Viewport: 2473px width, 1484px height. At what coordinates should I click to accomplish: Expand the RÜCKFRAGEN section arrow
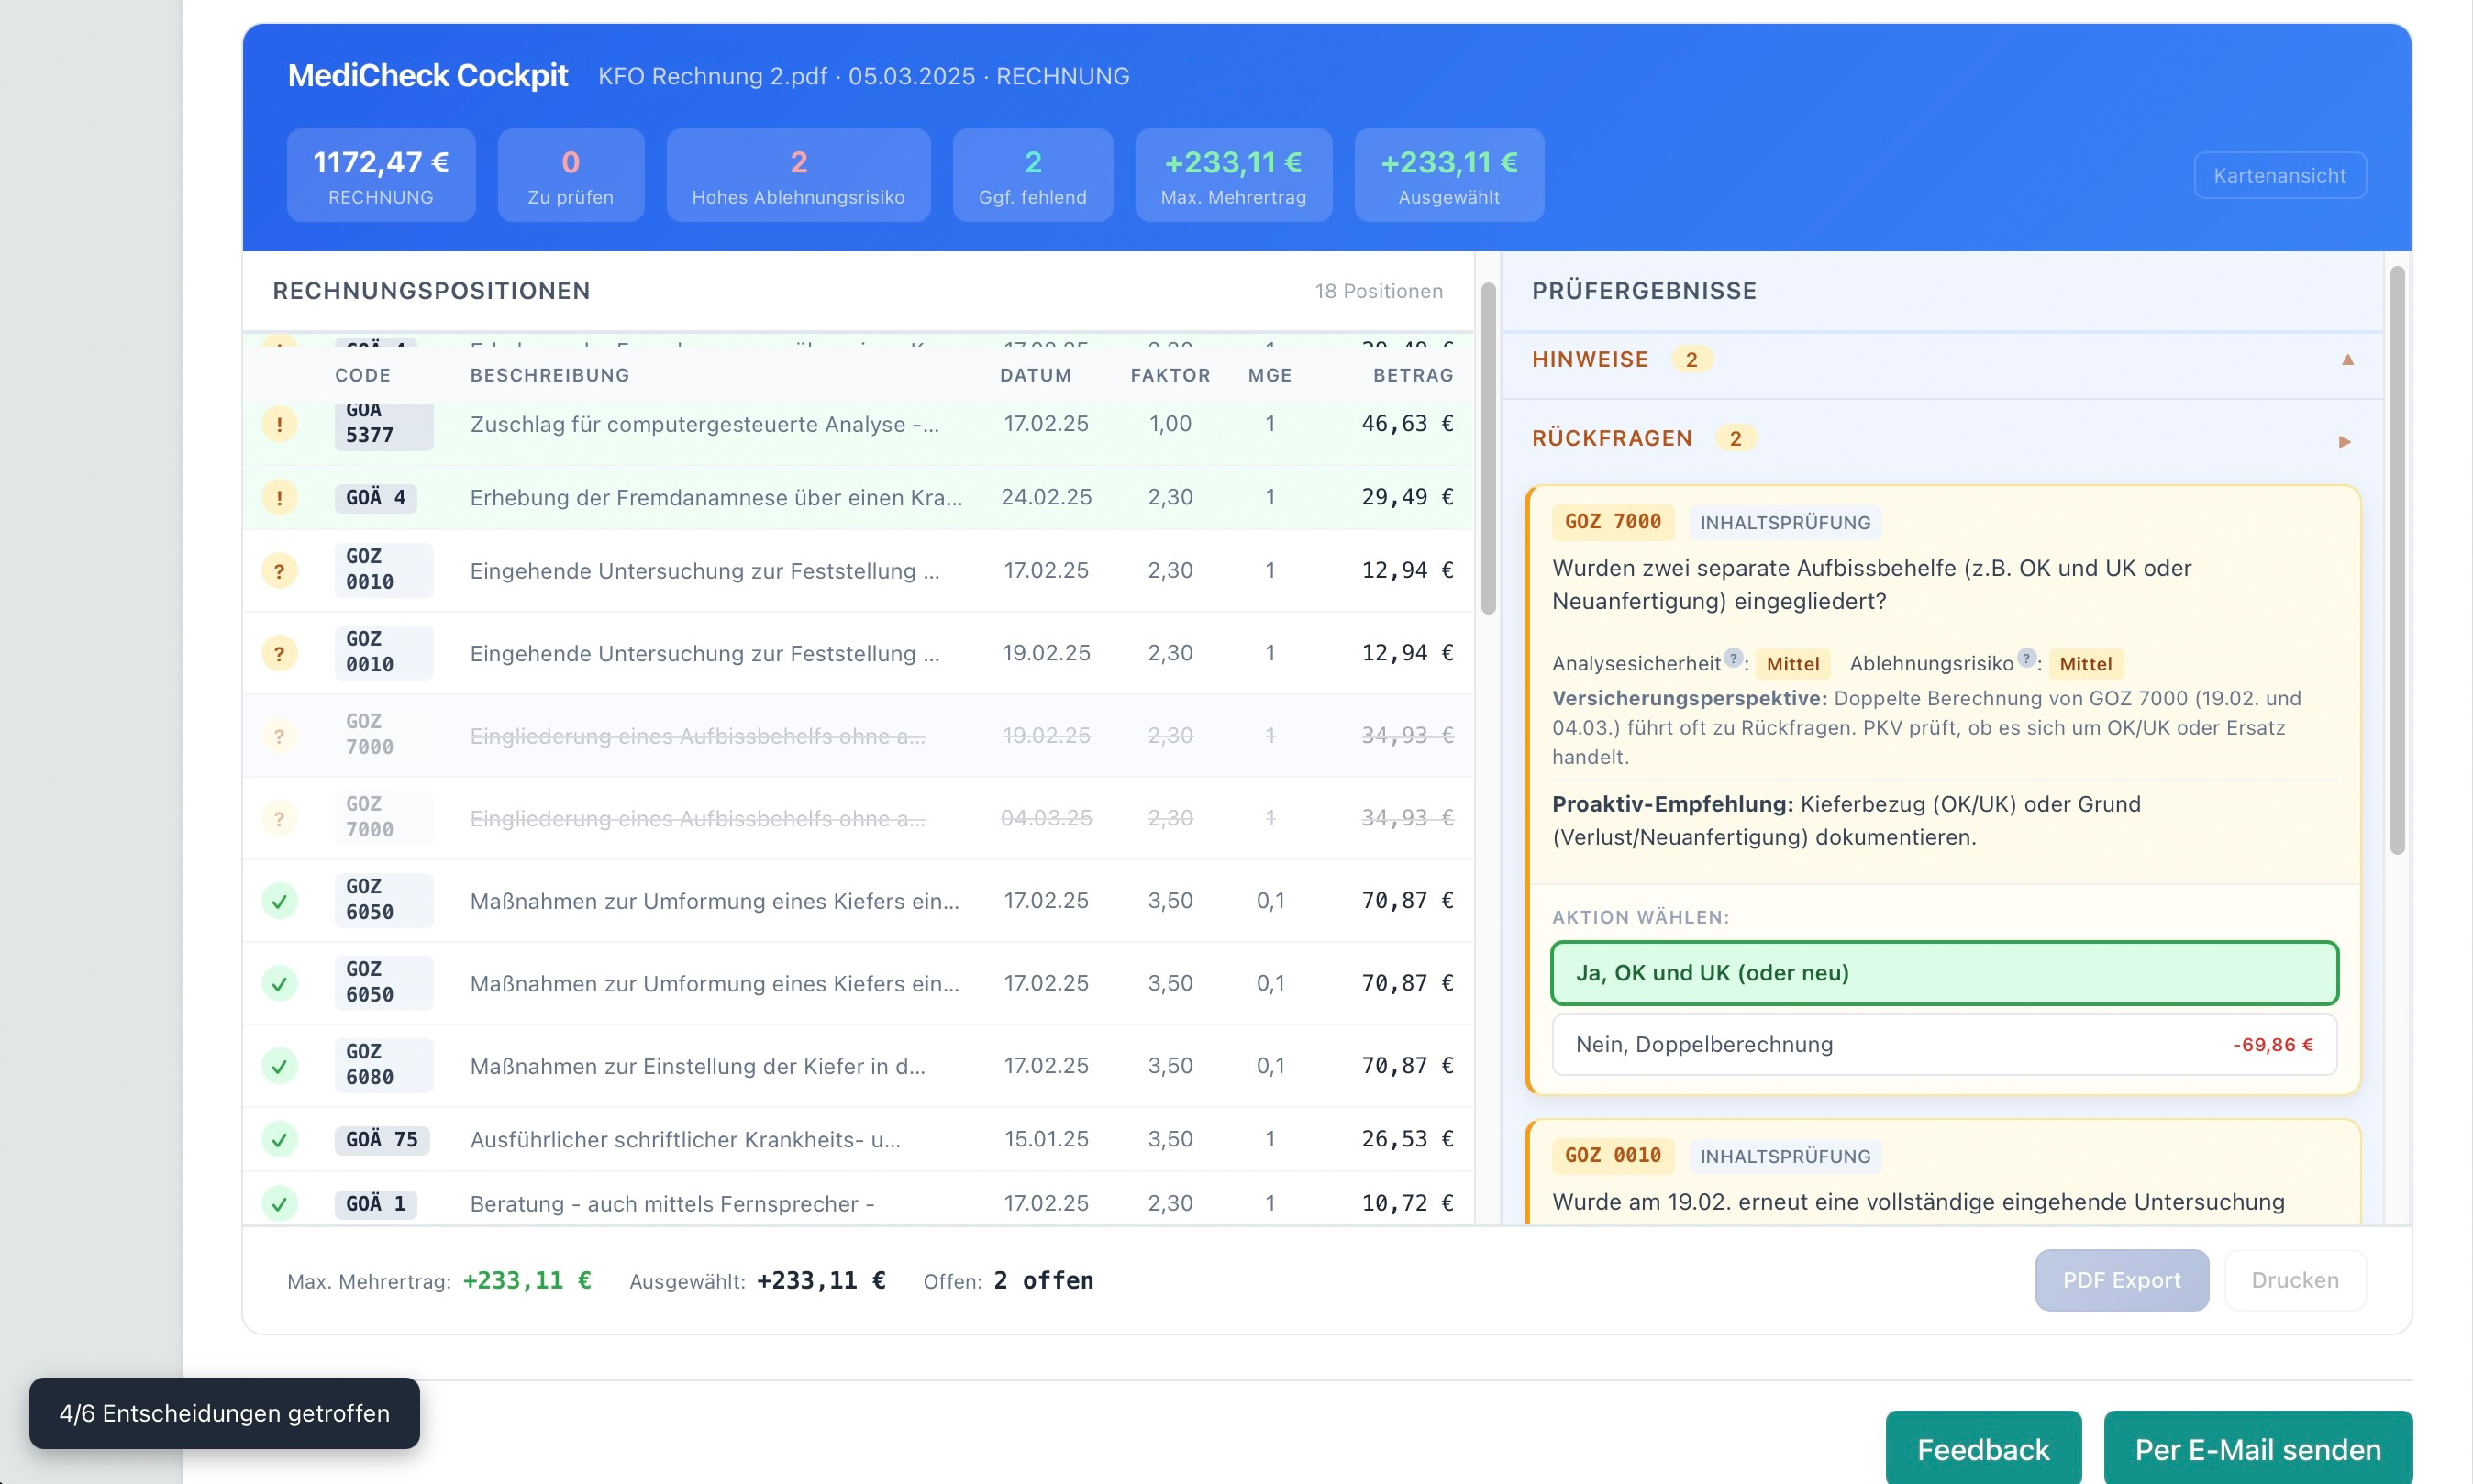tap(2344, 441)
